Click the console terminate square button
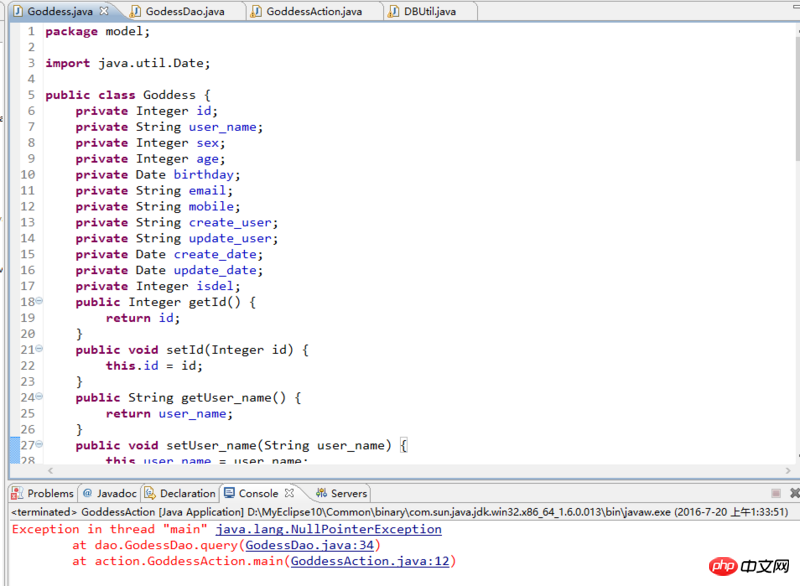 pyautogui.click(x=776, y=493)
